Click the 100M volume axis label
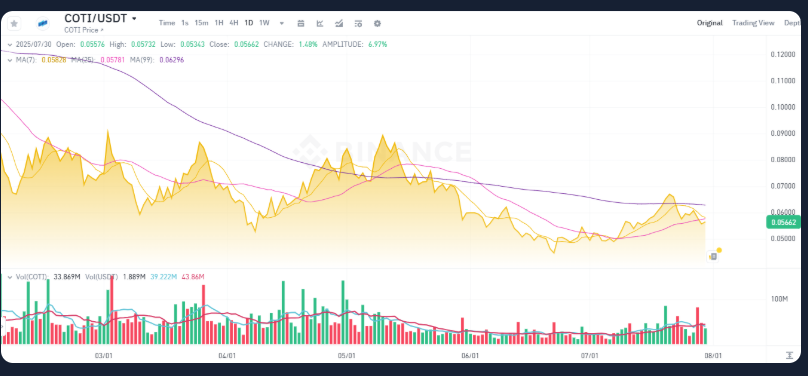 tap(779, 299)
